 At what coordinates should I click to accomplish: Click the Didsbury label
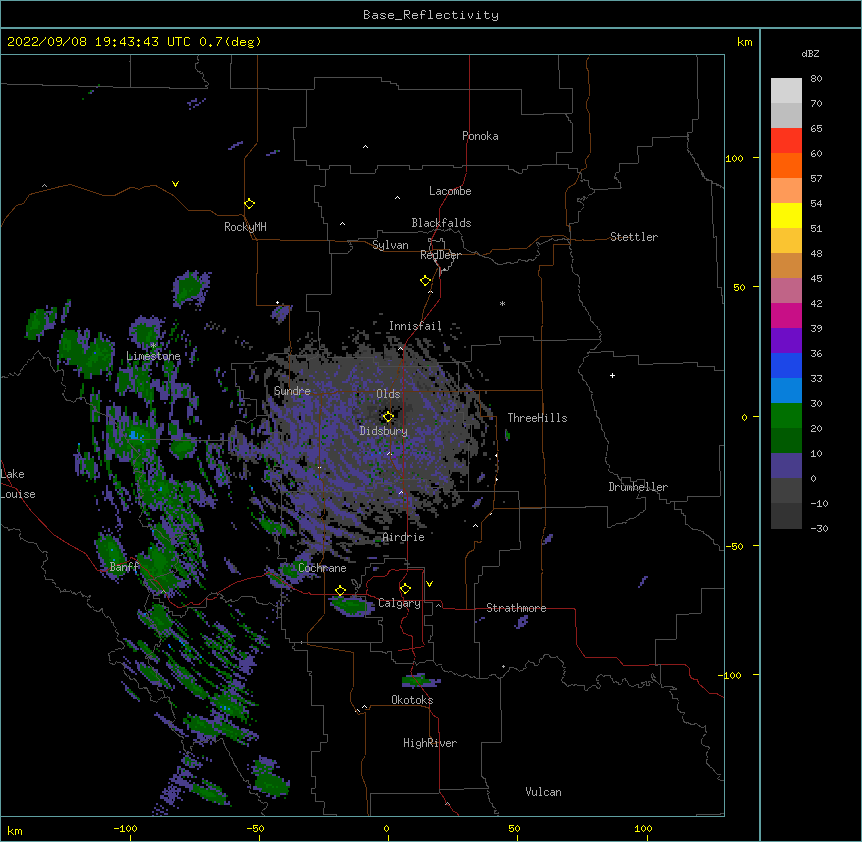coord(384,431)
